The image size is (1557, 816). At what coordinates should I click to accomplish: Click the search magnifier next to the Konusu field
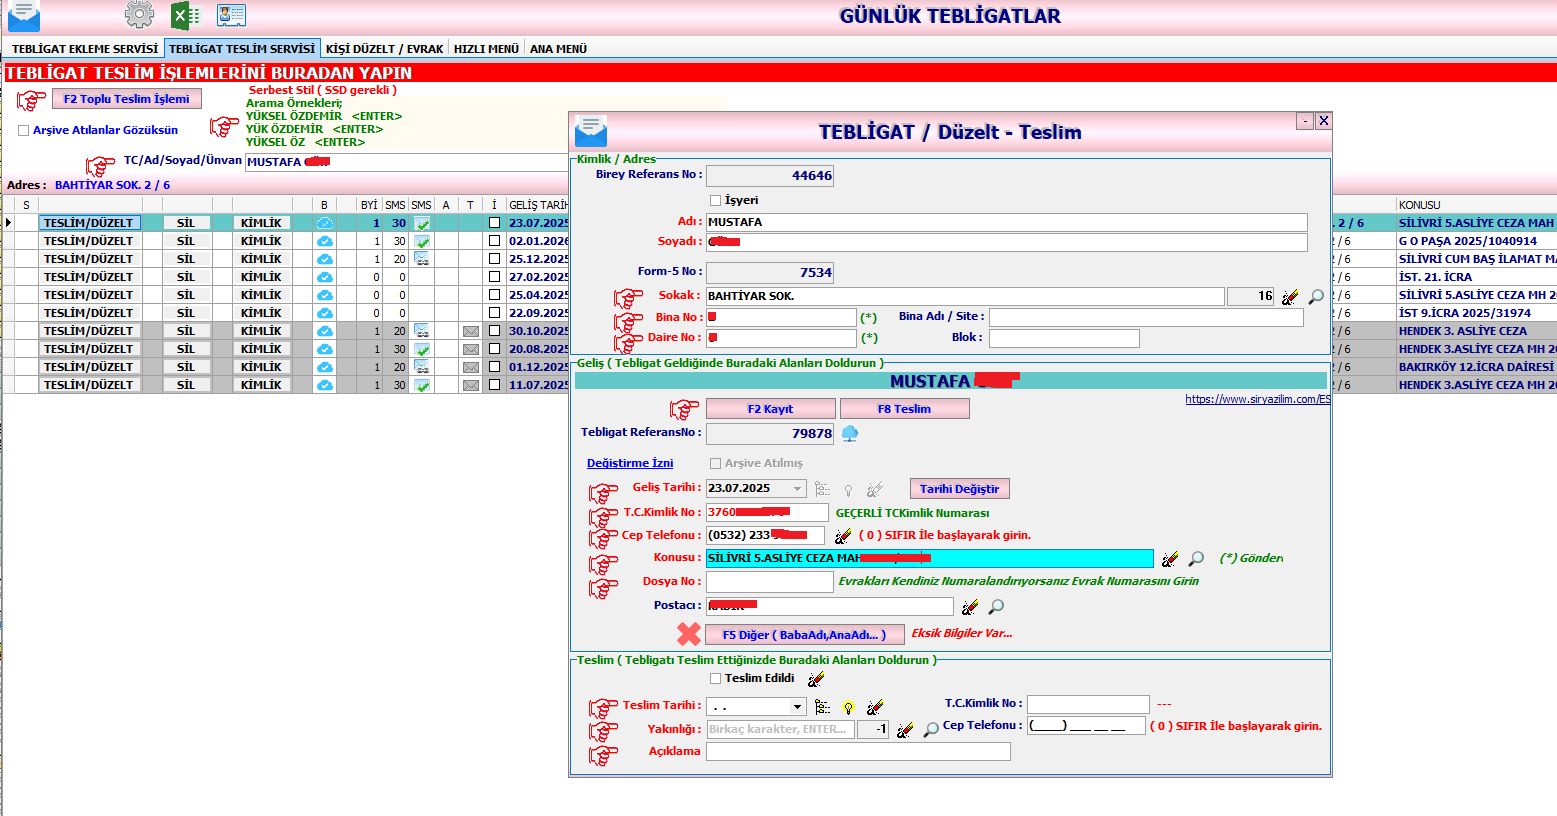[x=1196, y=559]
